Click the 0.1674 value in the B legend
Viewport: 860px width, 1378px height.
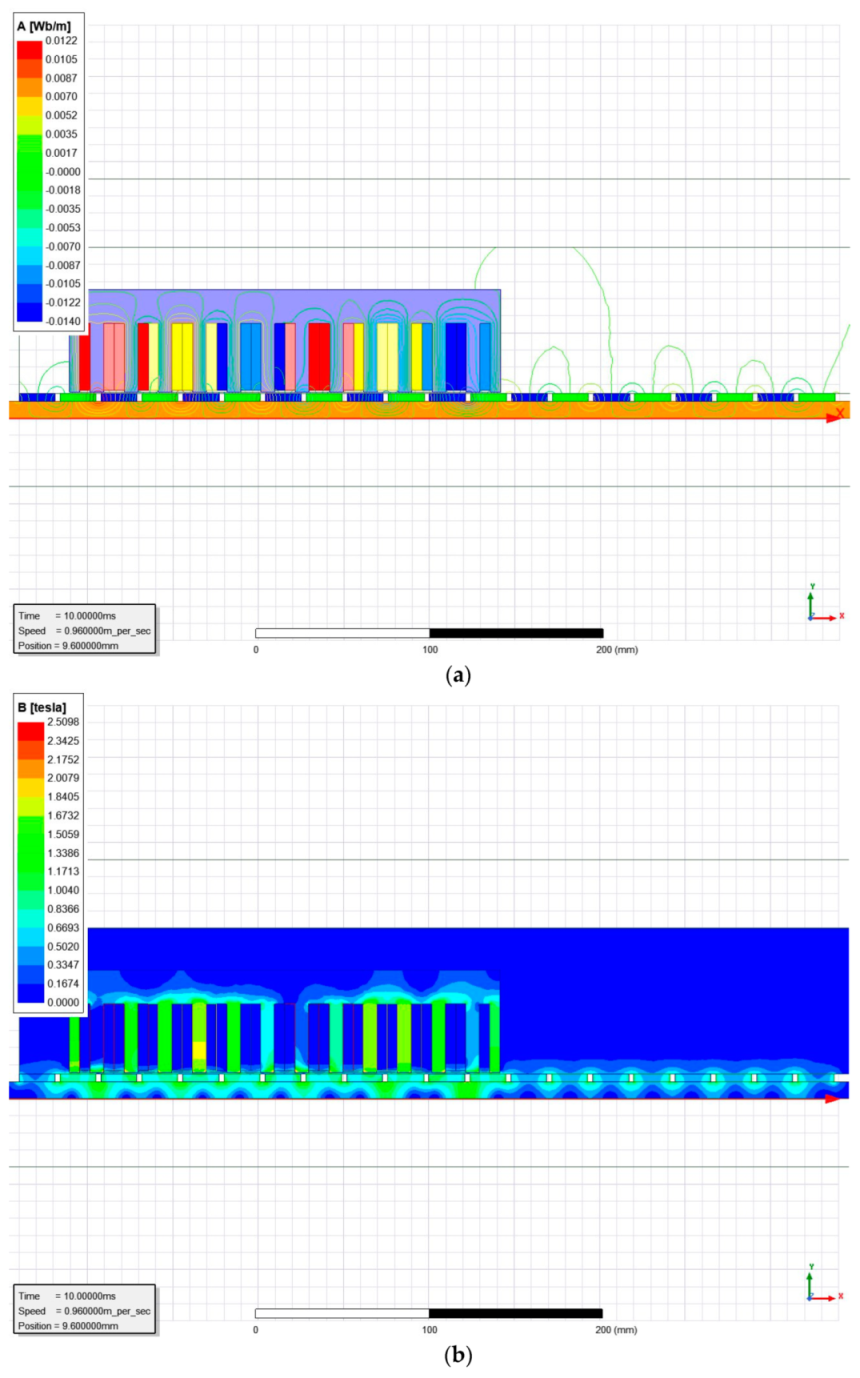[x=63, y=984]
